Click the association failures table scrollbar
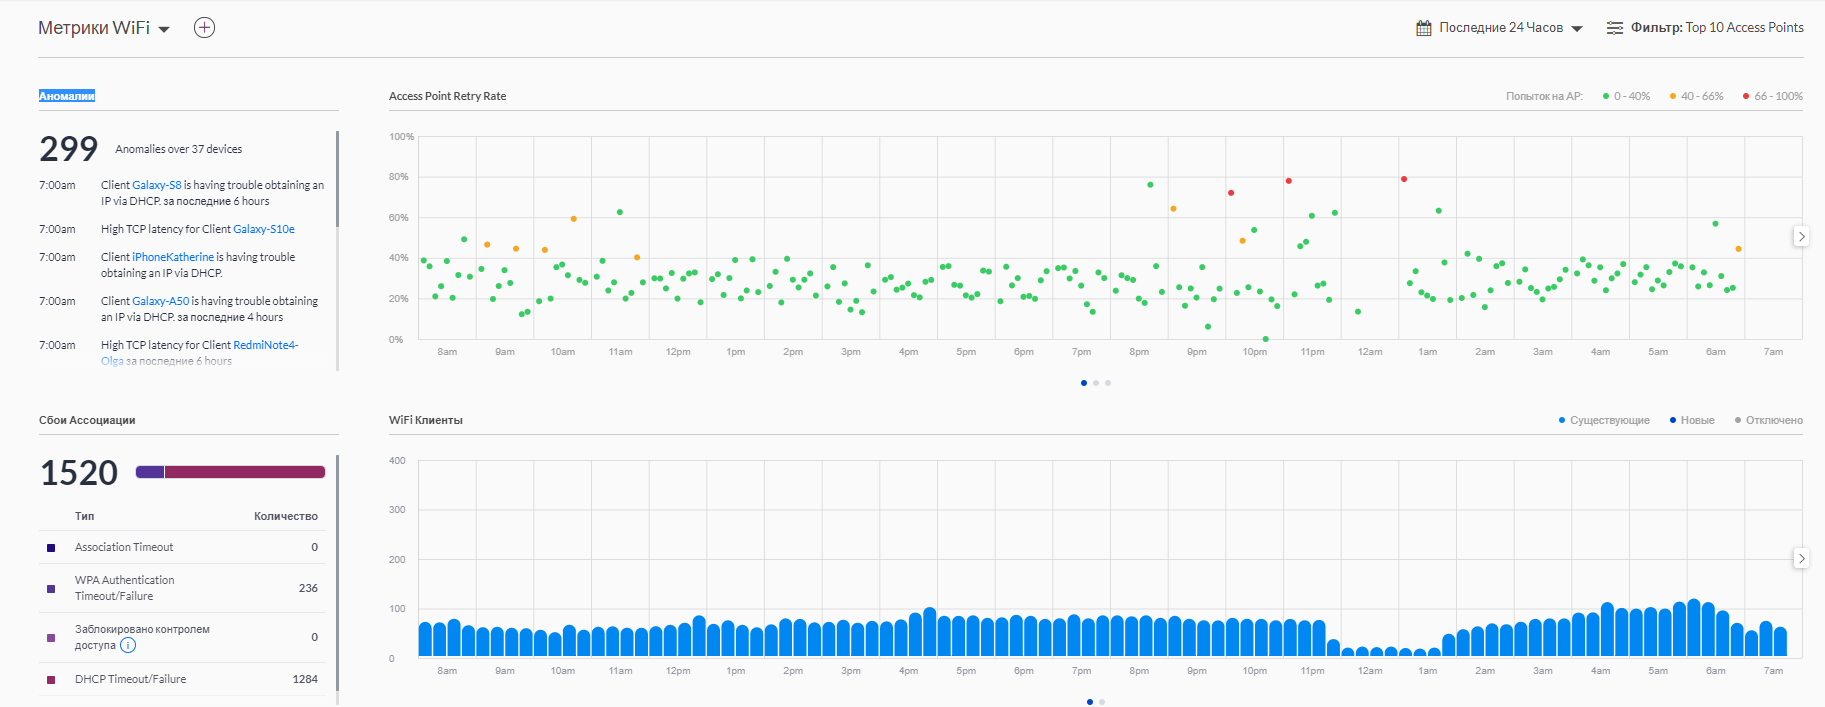 [x=337, y=573]
